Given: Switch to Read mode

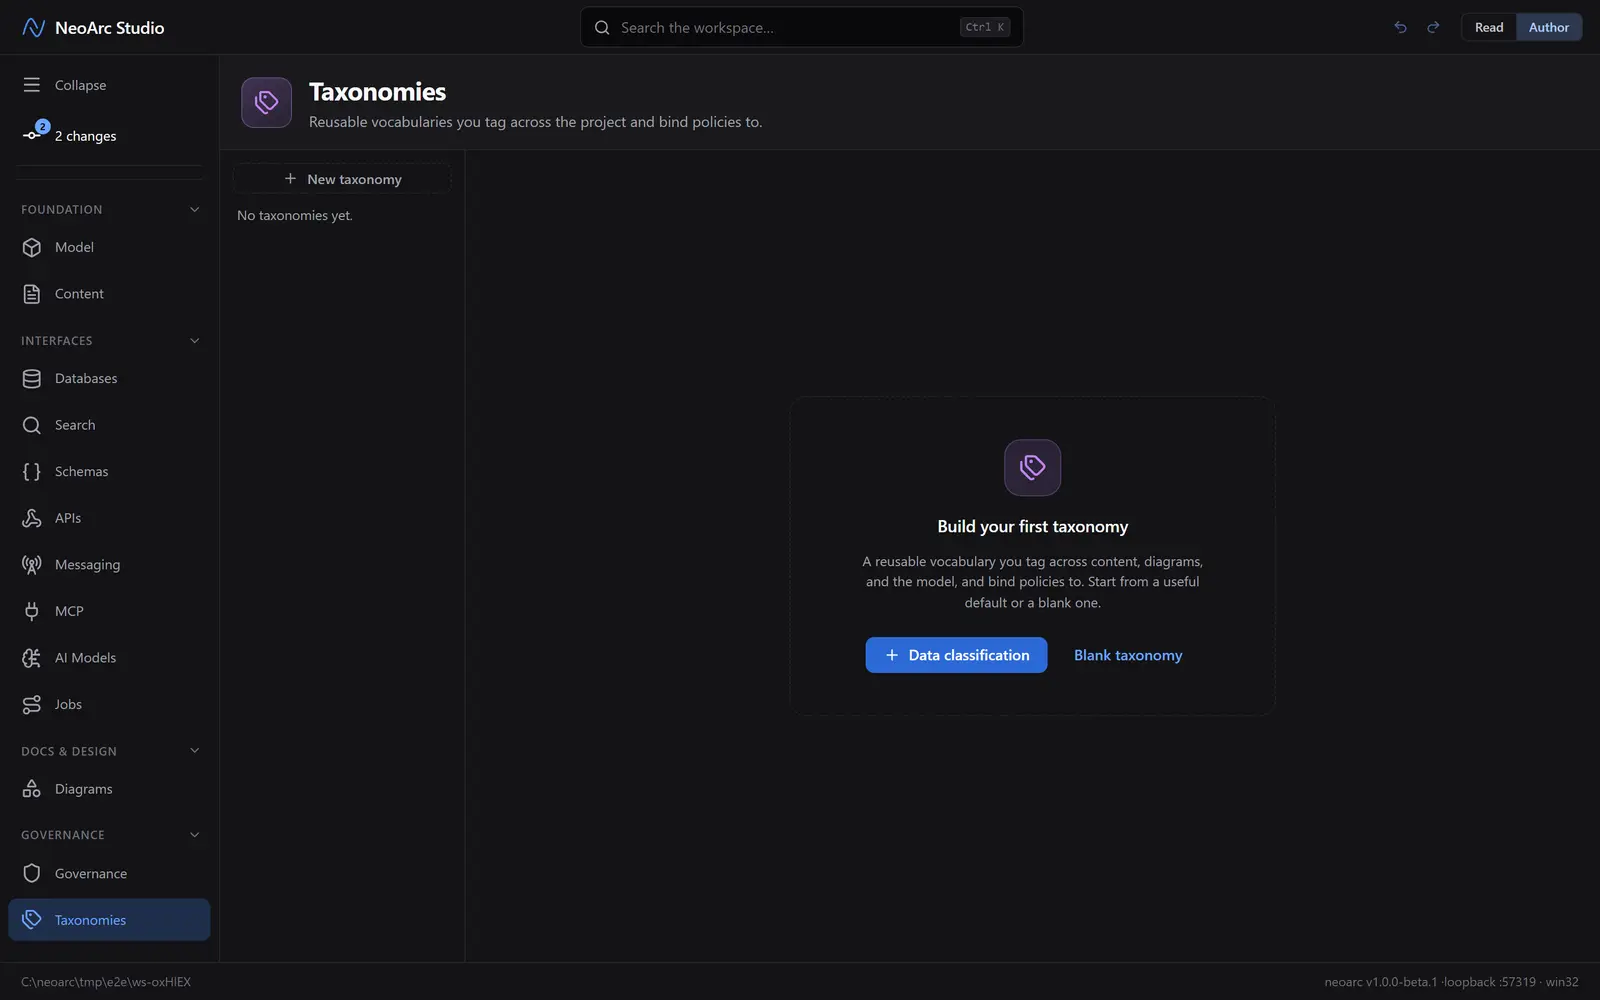Looking at the screenshot, I should coord(1488,27).
